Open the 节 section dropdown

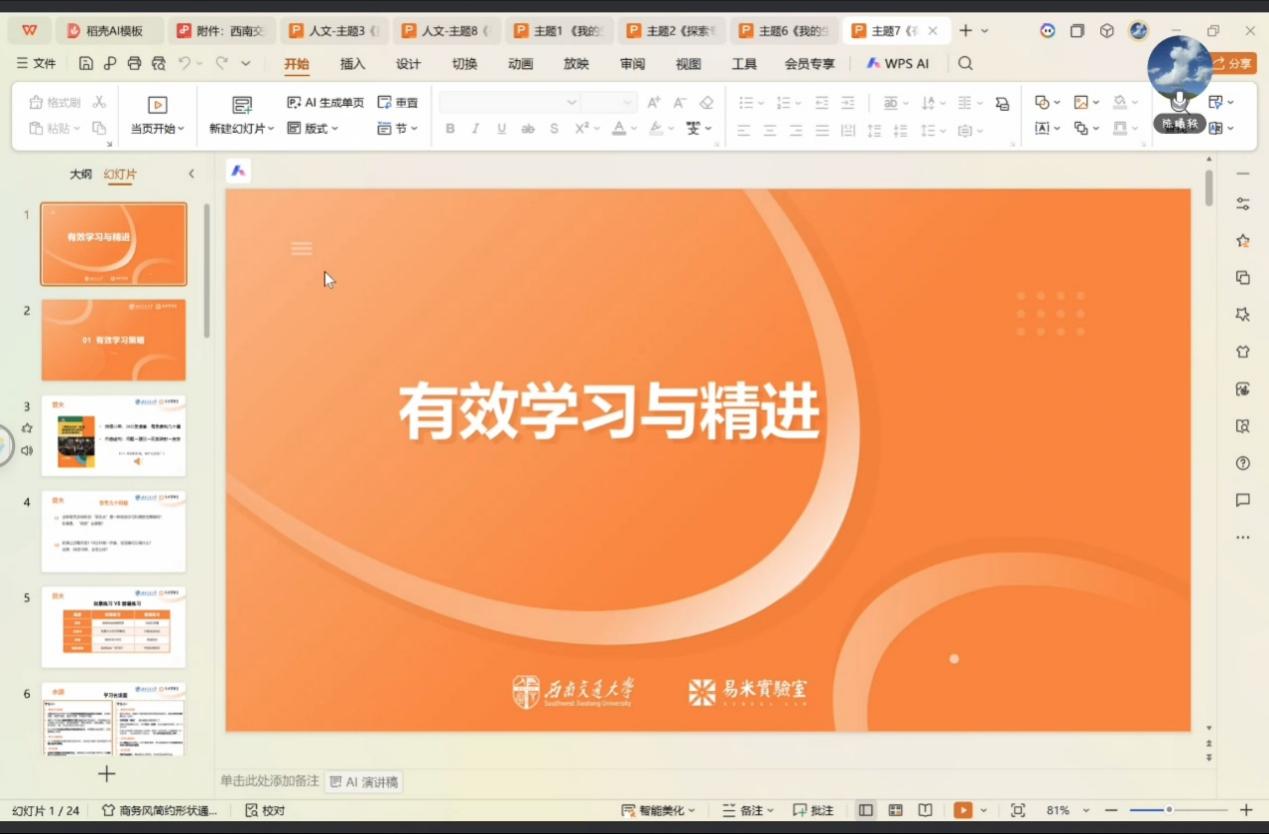(397, 128)
